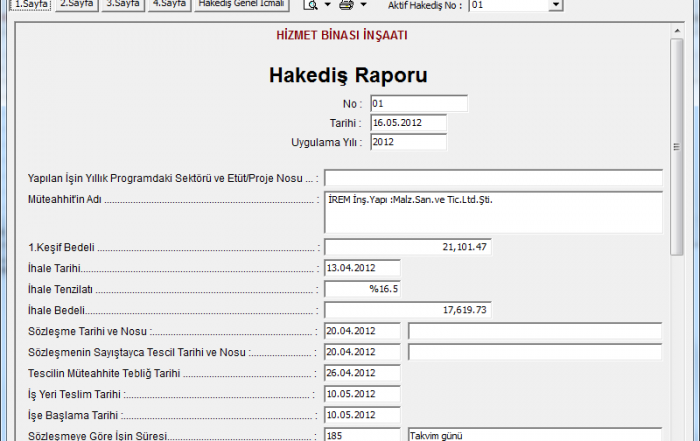
Task: Click the Tarihi field showing 16.05.2012
Action: [x=407, y=122]
